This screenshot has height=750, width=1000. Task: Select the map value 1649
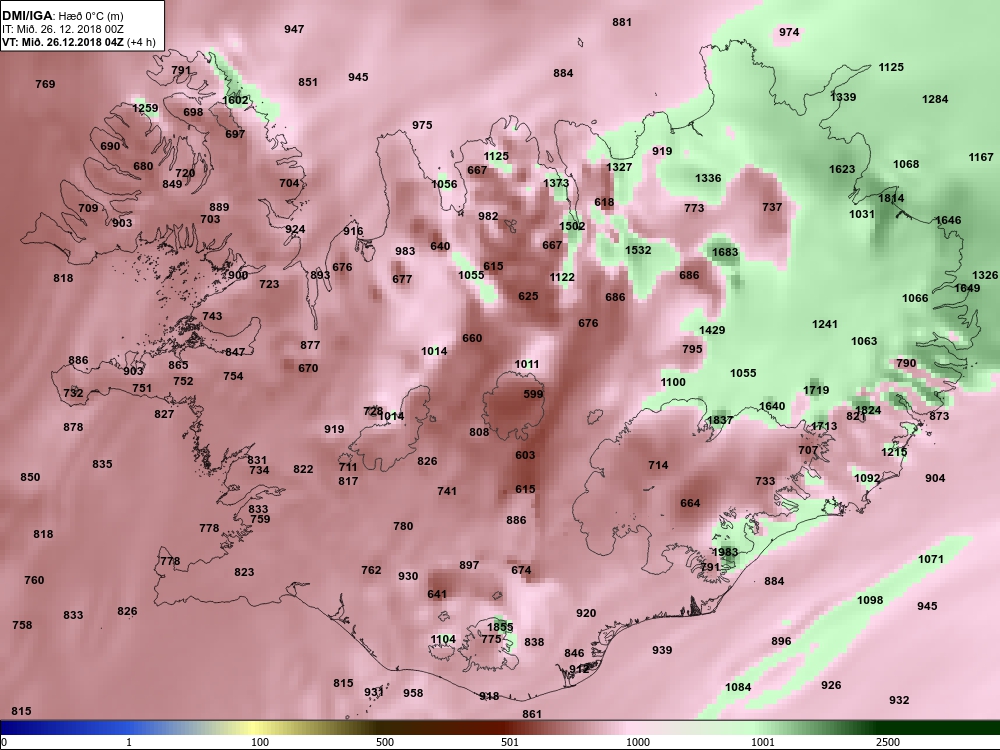967,288
